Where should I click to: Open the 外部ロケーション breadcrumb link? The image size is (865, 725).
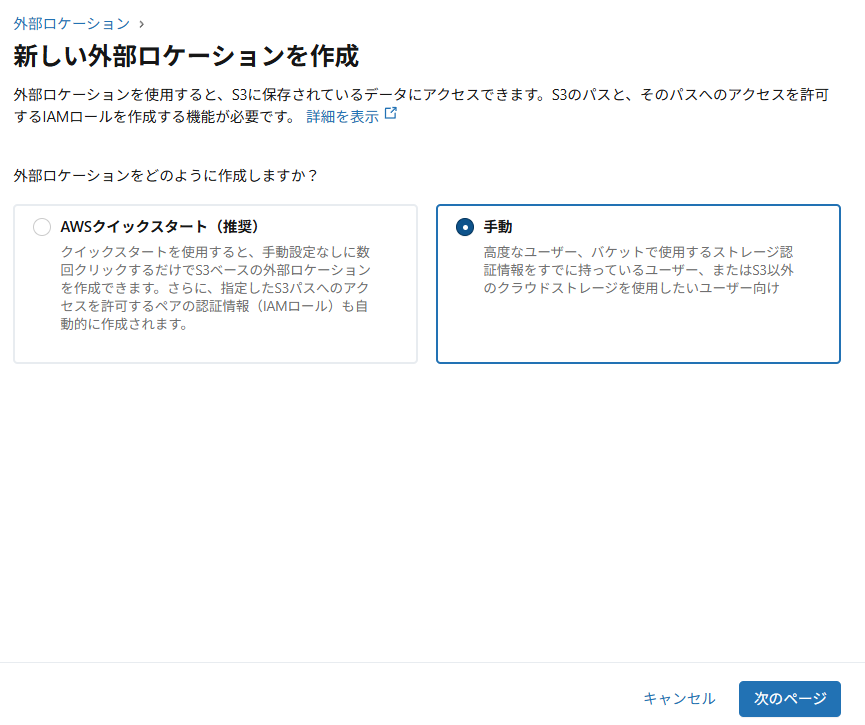pyautogui.click(x=72, y=24)
